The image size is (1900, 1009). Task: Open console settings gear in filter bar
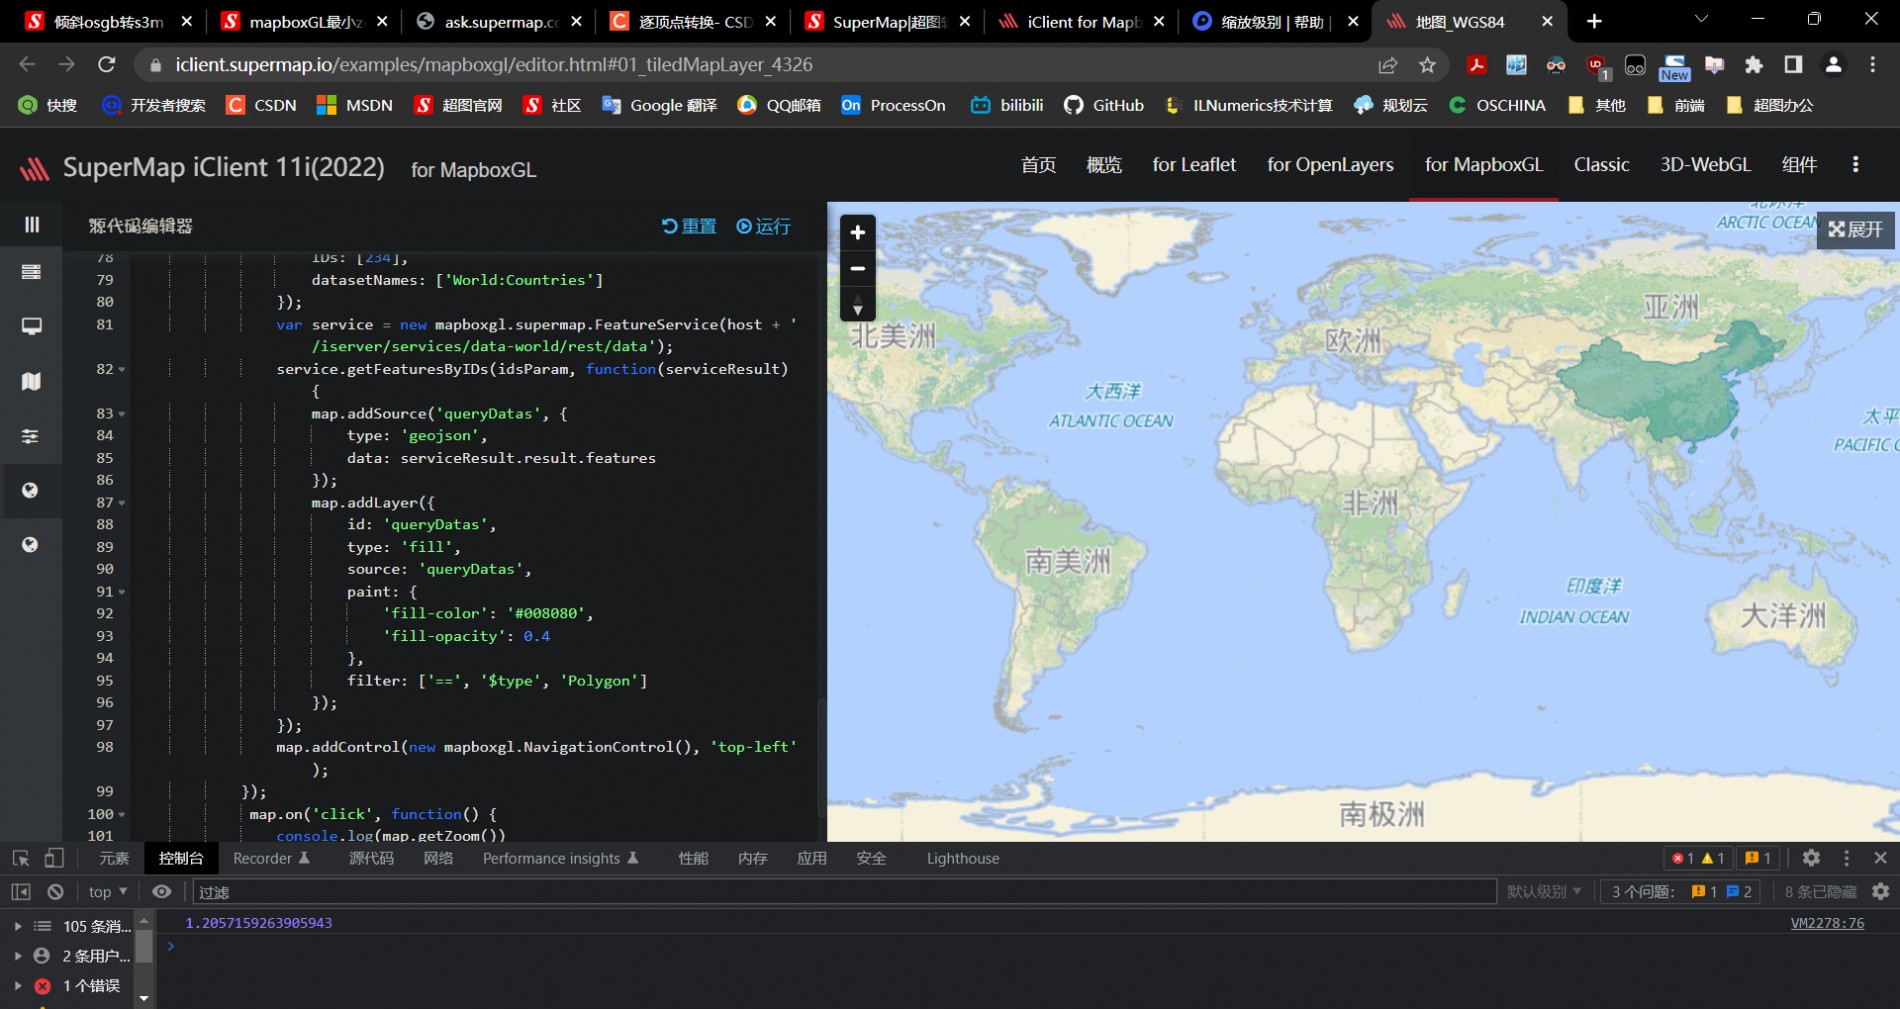1881,891
